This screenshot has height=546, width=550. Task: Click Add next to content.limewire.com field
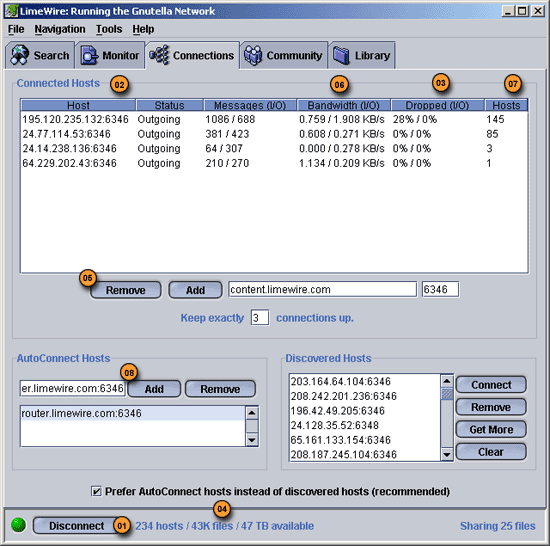click(195, 290)
